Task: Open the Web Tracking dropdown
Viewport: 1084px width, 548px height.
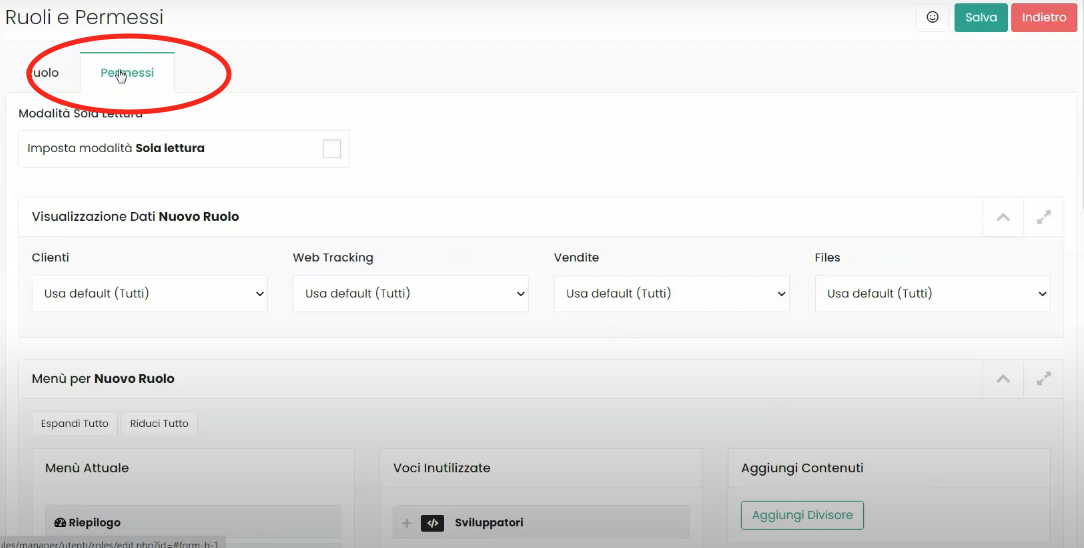Action: (411, 294)
